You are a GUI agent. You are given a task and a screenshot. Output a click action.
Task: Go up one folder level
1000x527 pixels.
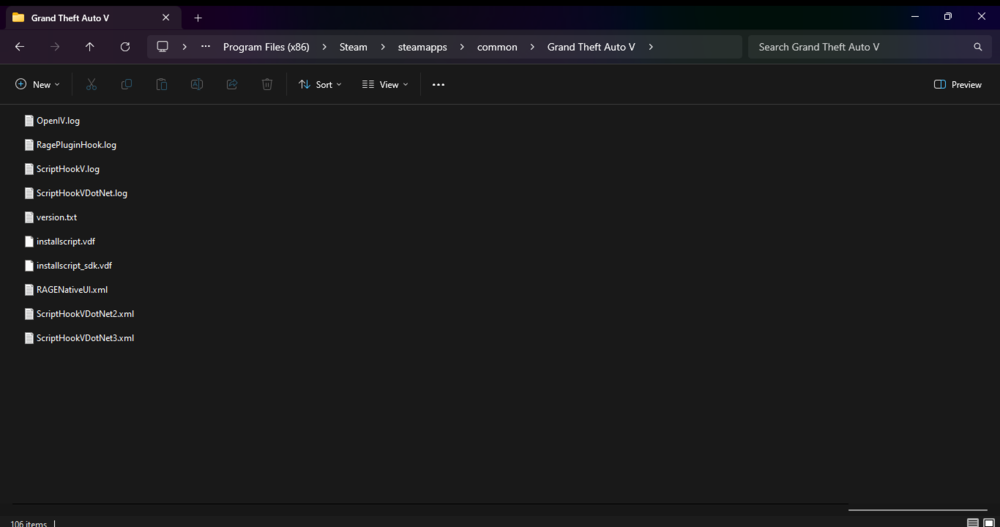pyautogui.click(x=90, y=47)
